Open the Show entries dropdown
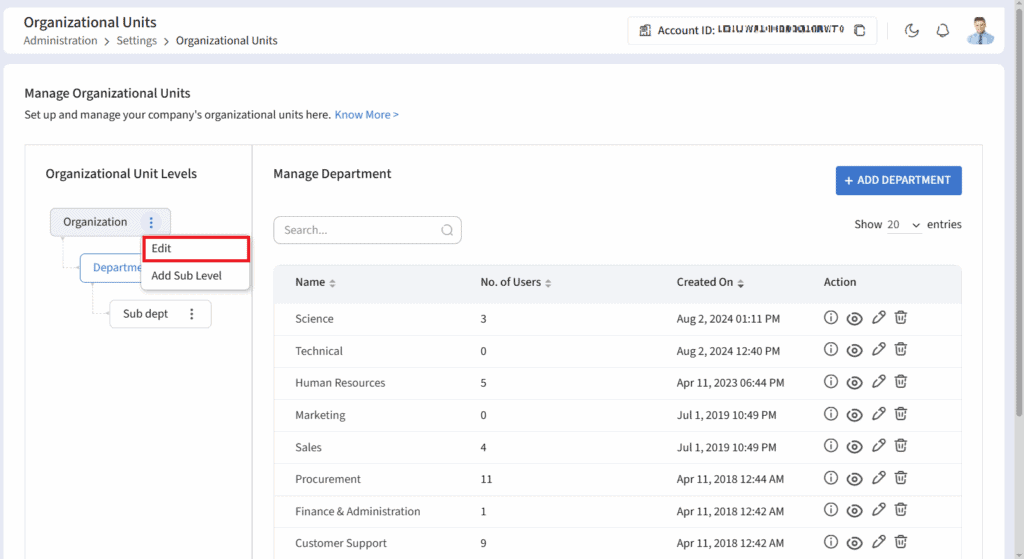This screenshot has width=1024, height=559. coord(903,225)
